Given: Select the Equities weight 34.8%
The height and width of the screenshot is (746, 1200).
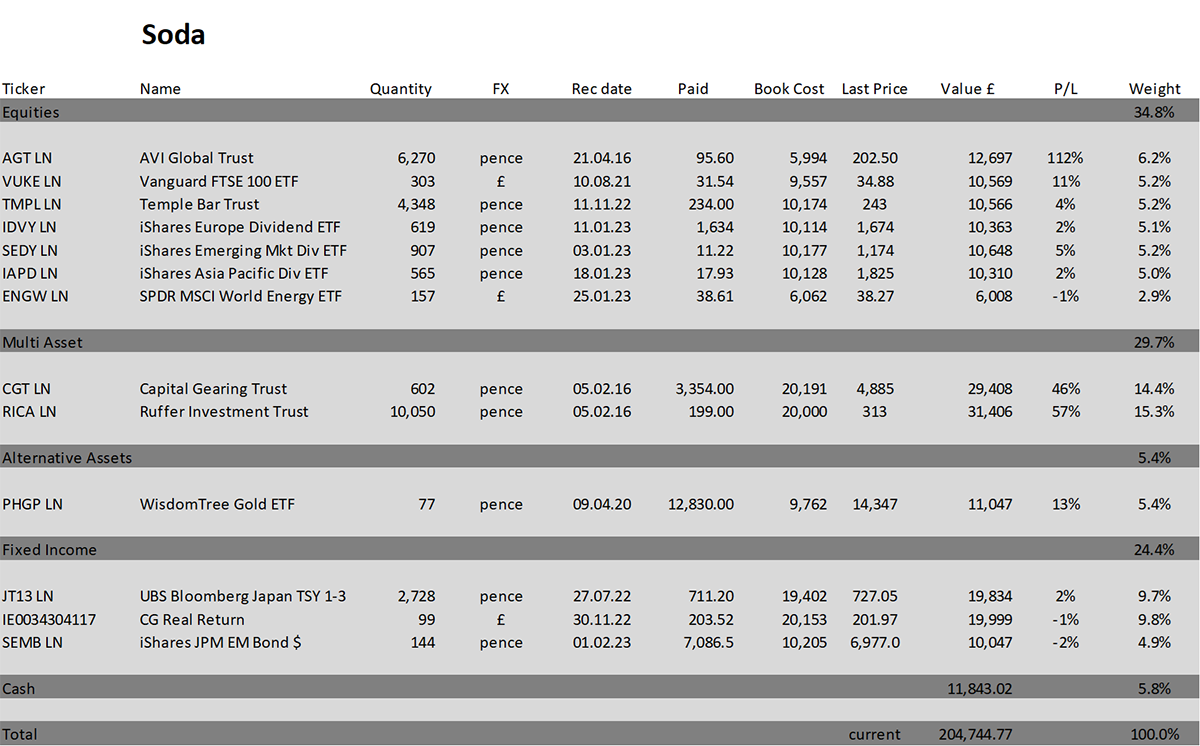Looking at the screenshot, I should 1152,112.
